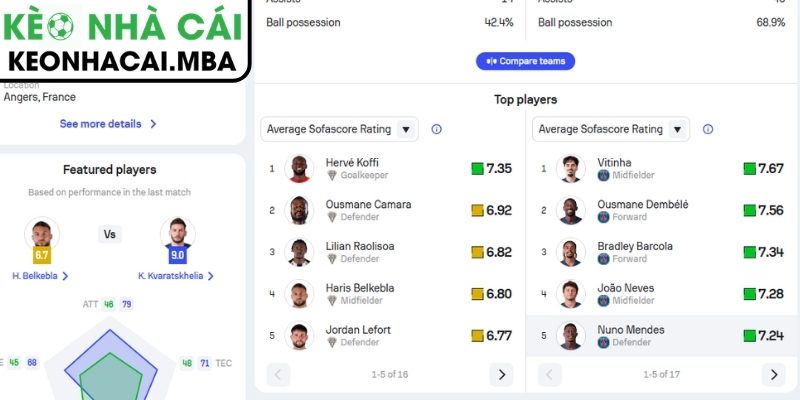Click Vitinha's player avatar
The height and width of the screenshot is (400, 800).
point(571,169)
